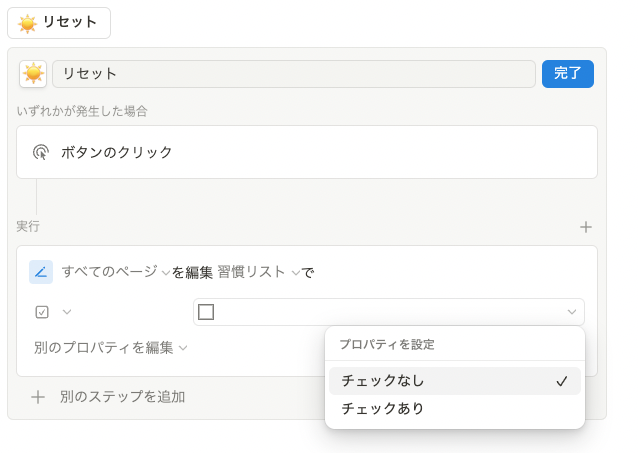
Task: Click the sun icon on top リセット button
Action: [x=27, y=23]
